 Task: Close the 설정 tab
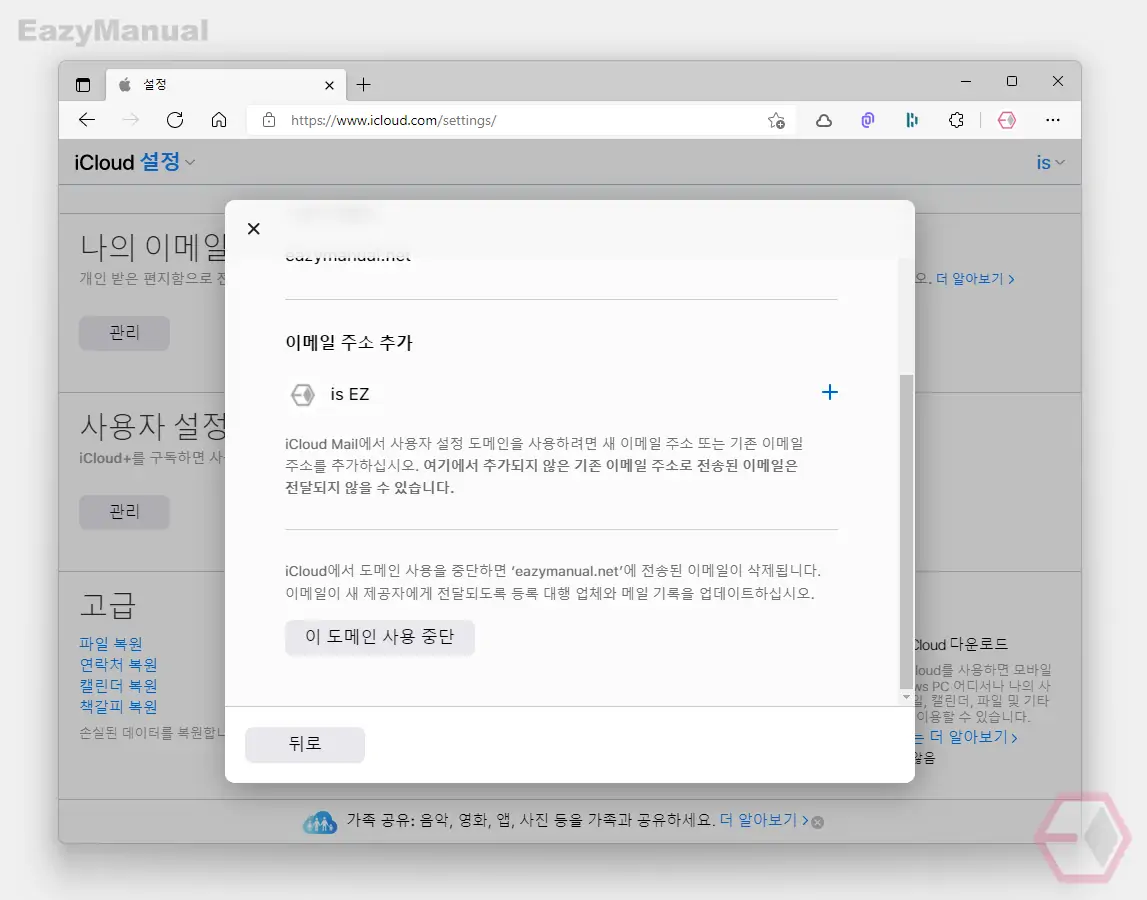tap(329, 86)
